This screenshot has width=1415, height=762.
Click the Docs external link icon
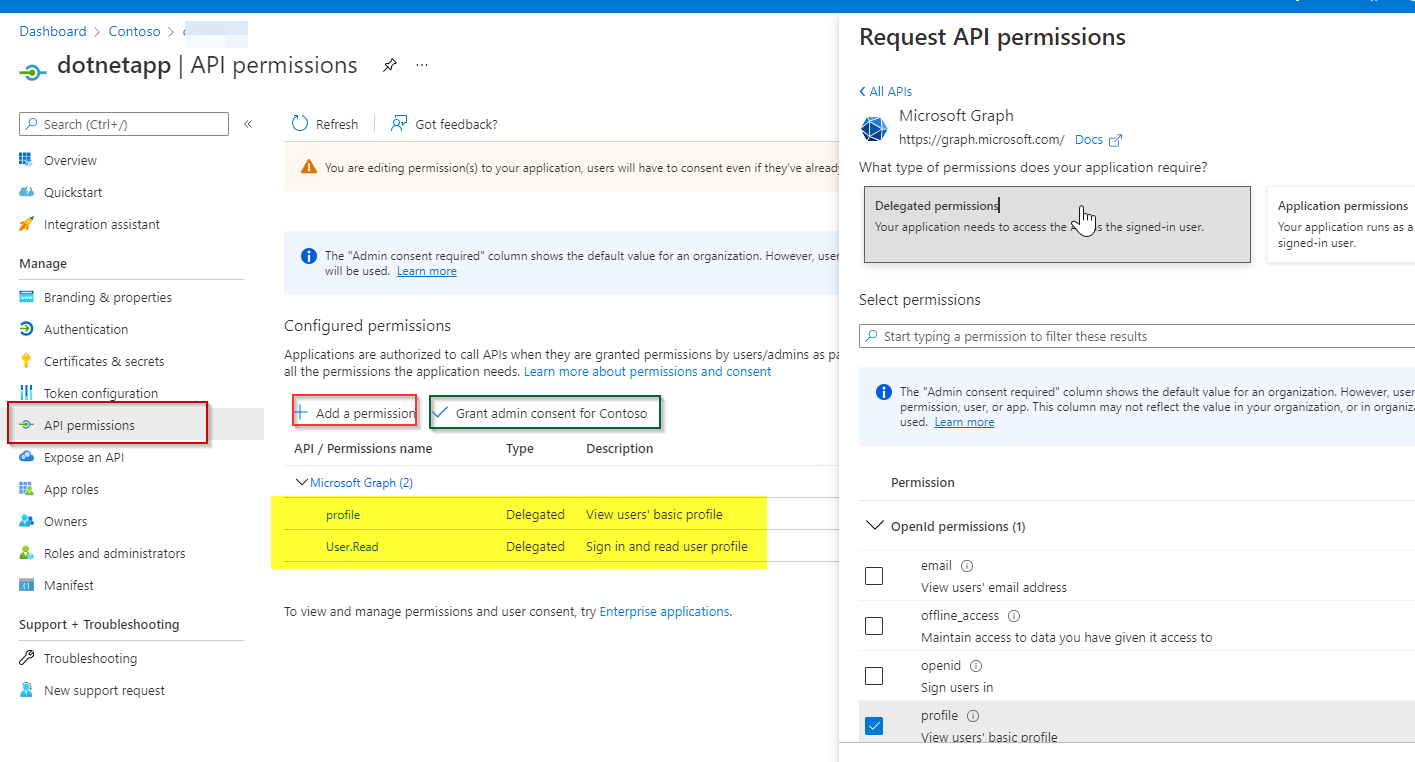pyautogui.click(x=1116, y=140)
